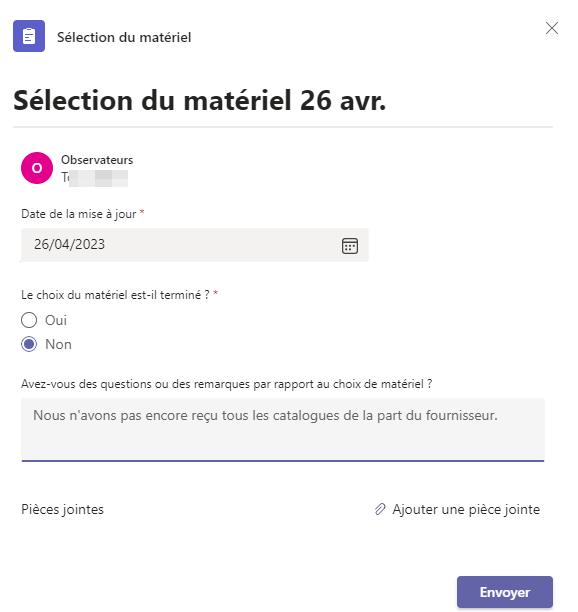Choose the Oui option label
The image size is (578, 612).
(56, 320)
